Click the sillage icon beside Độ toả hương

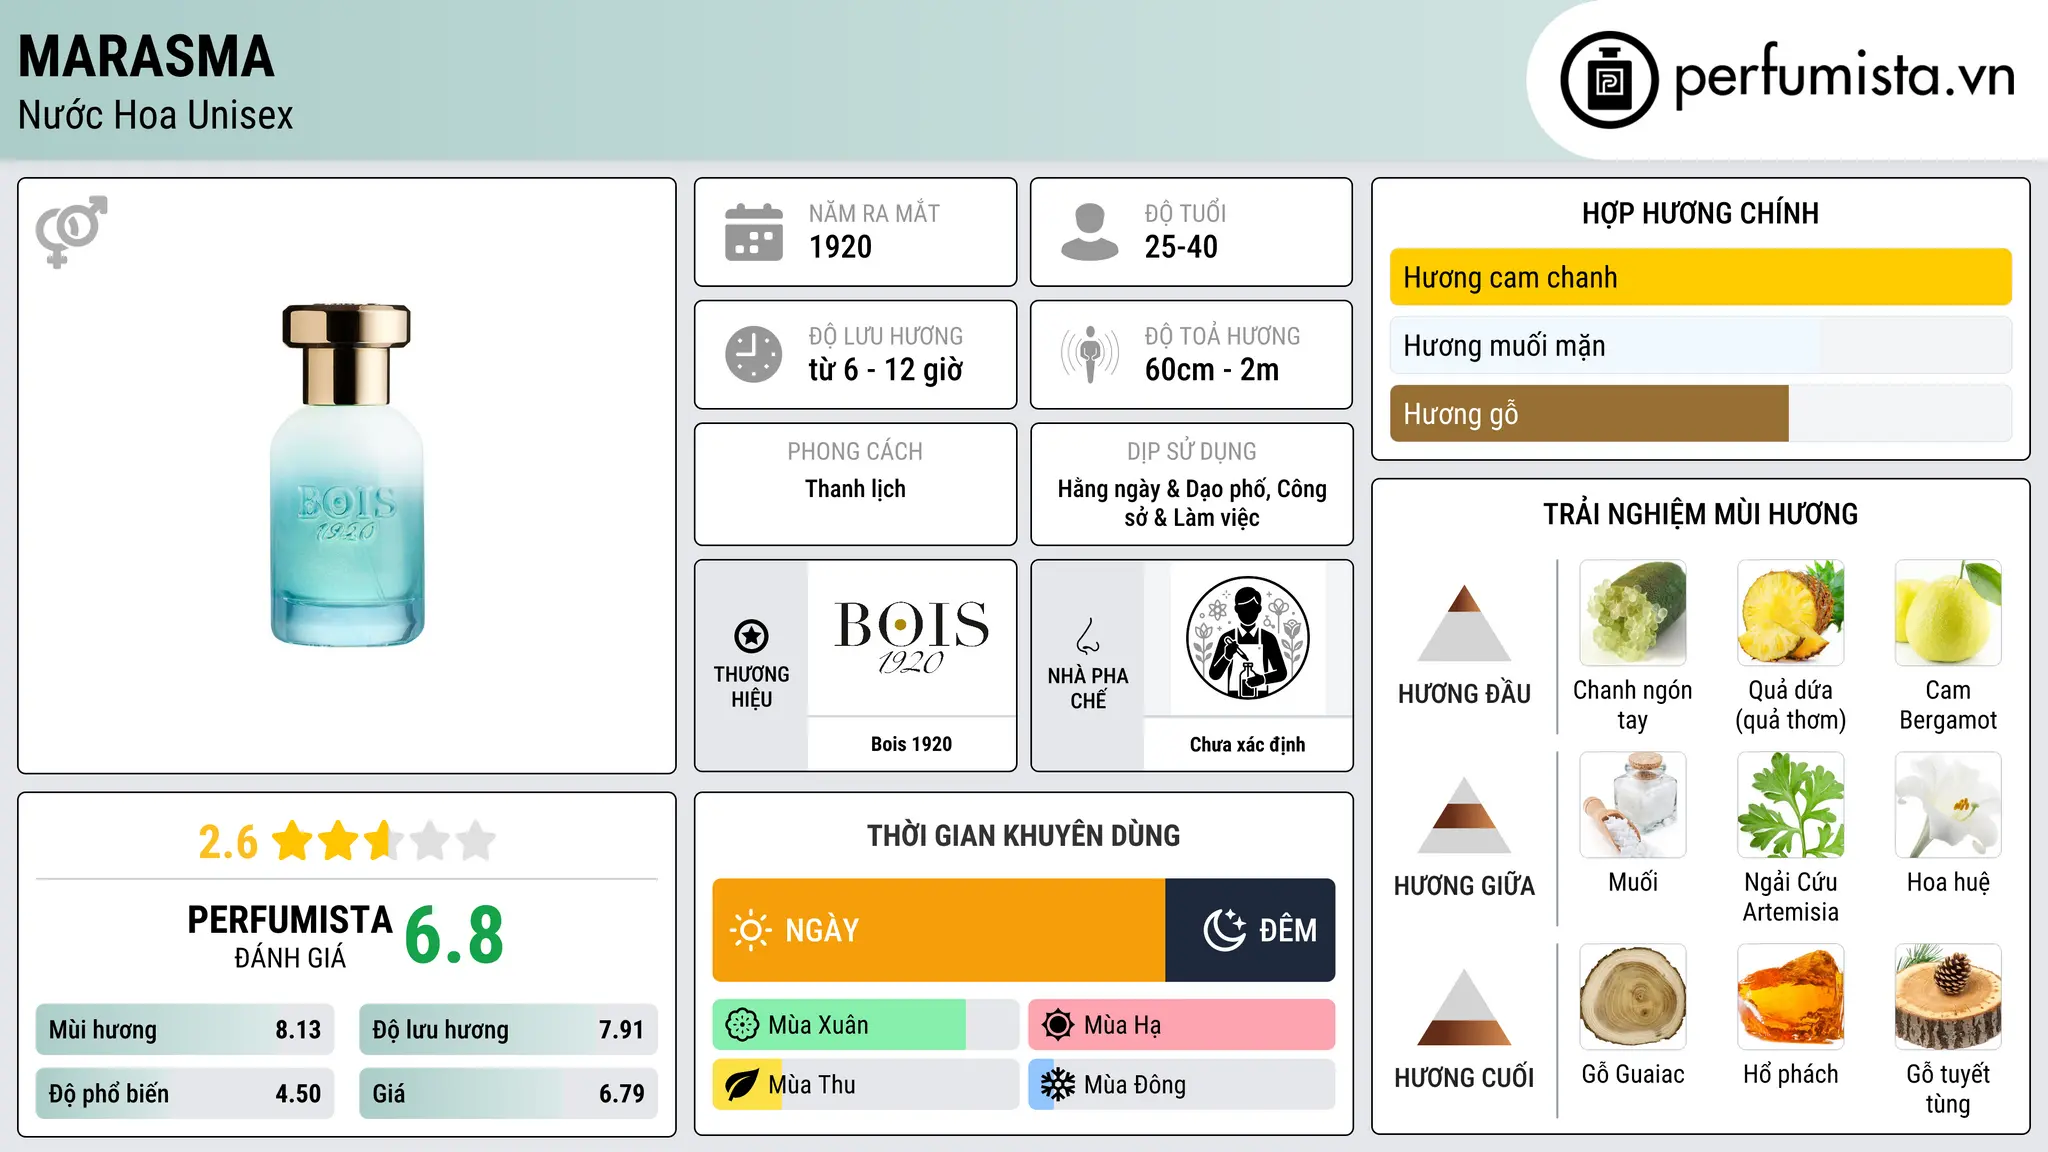pyautogui.click(x=1089, y=354)
